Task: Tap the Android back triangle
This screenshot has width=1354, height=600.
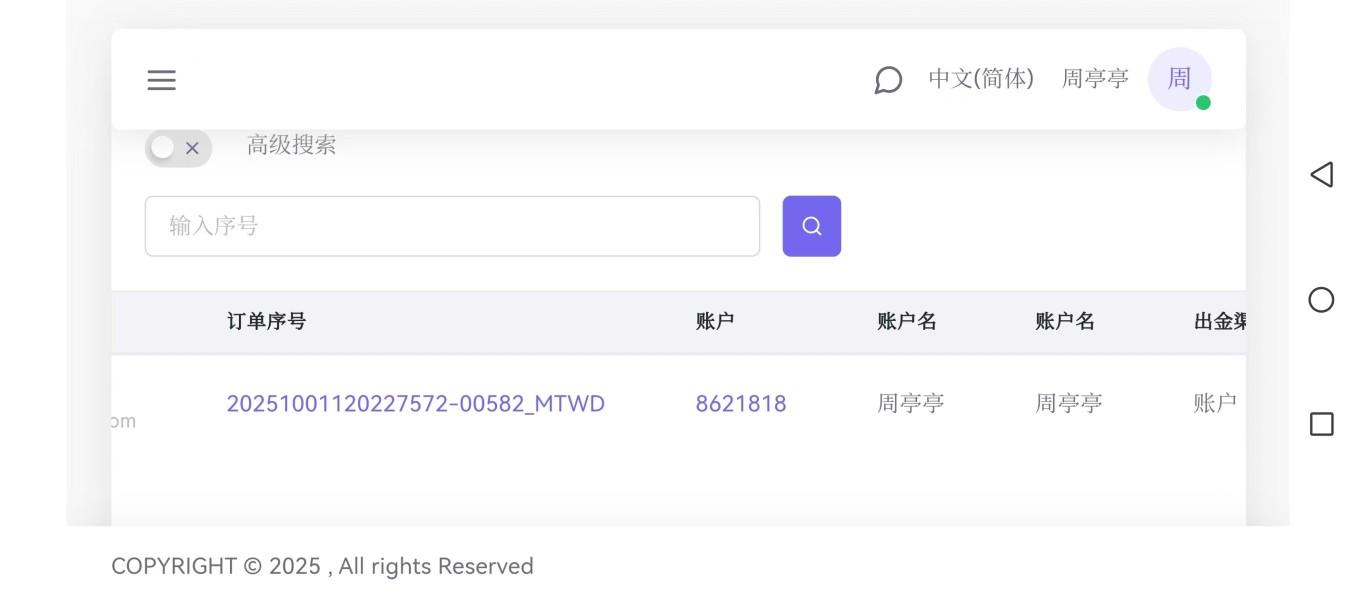Action: (1321, 175)
